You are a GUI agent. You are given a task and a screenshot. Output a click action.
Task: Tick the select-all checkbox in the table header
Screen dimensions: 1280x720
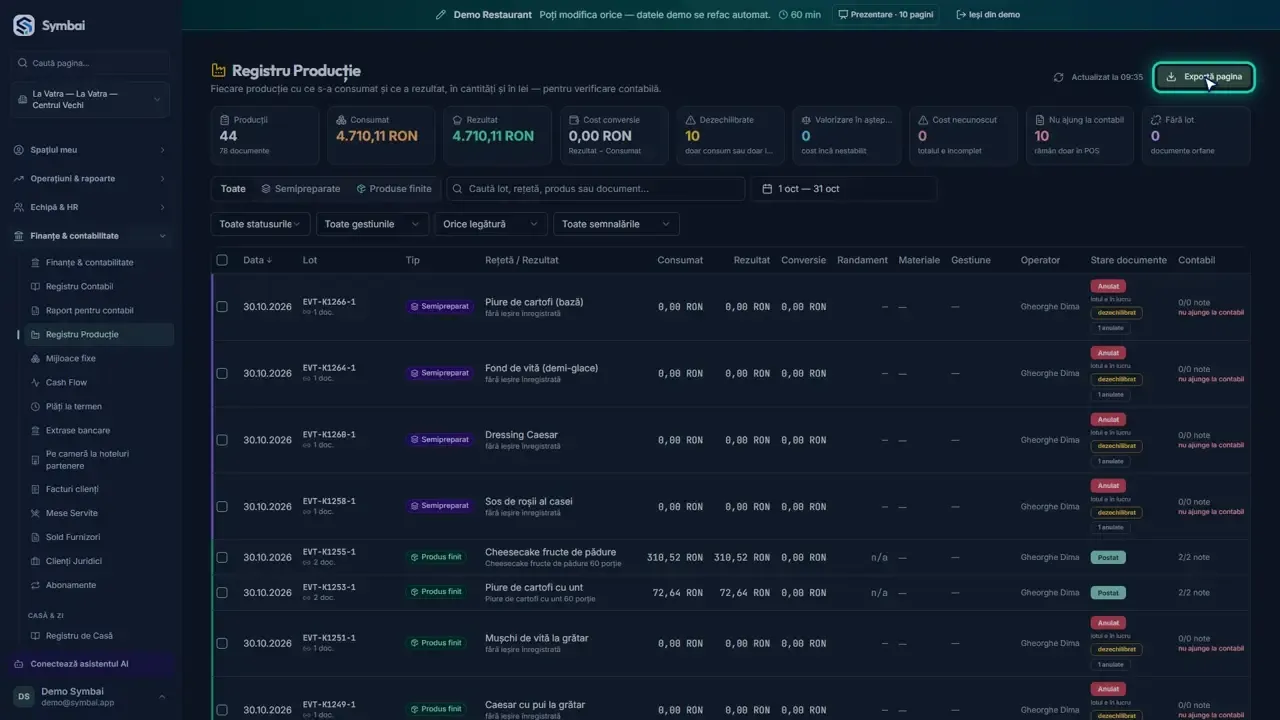click(x=222, y=260)
